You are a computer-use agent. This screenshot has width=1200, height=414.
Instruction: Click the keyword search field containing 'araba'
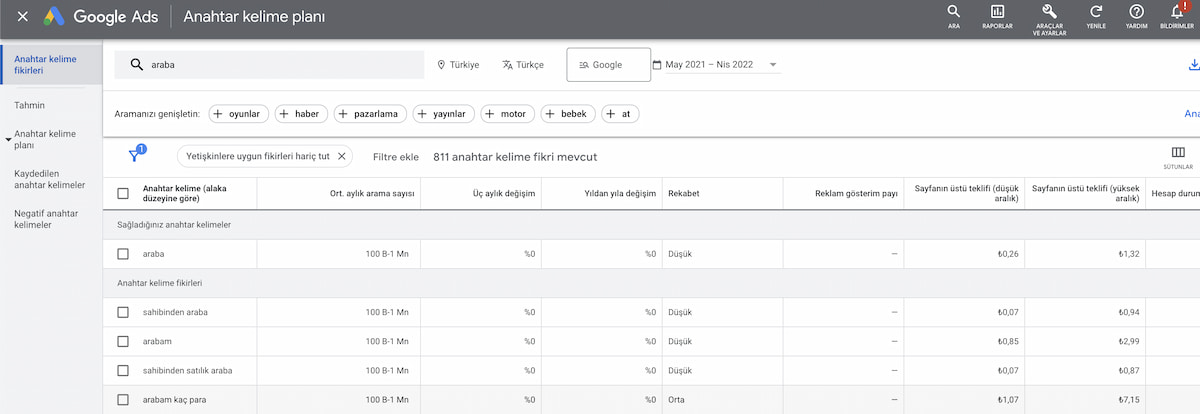coord(270,65)
